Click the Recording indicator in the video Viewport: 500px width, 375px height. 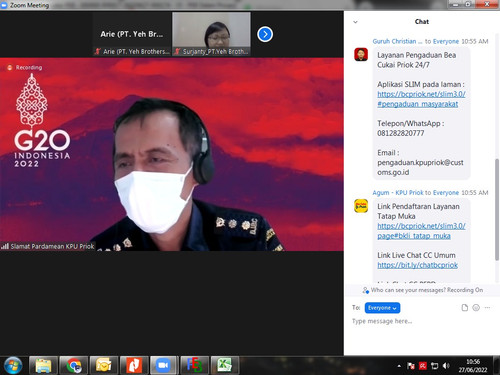[25, 67]
